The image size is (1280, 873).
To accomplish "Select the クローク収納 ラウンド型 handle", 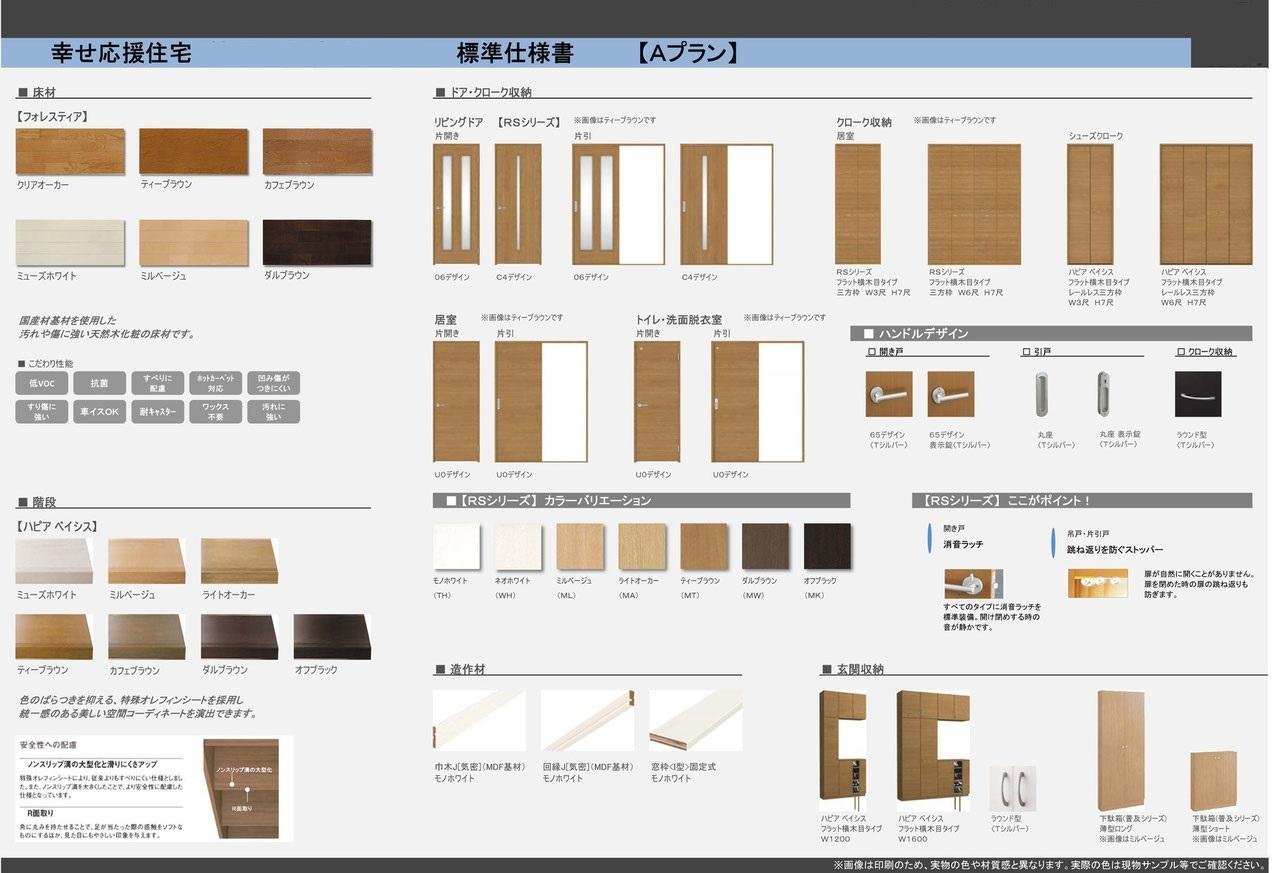I will 1198,394.
